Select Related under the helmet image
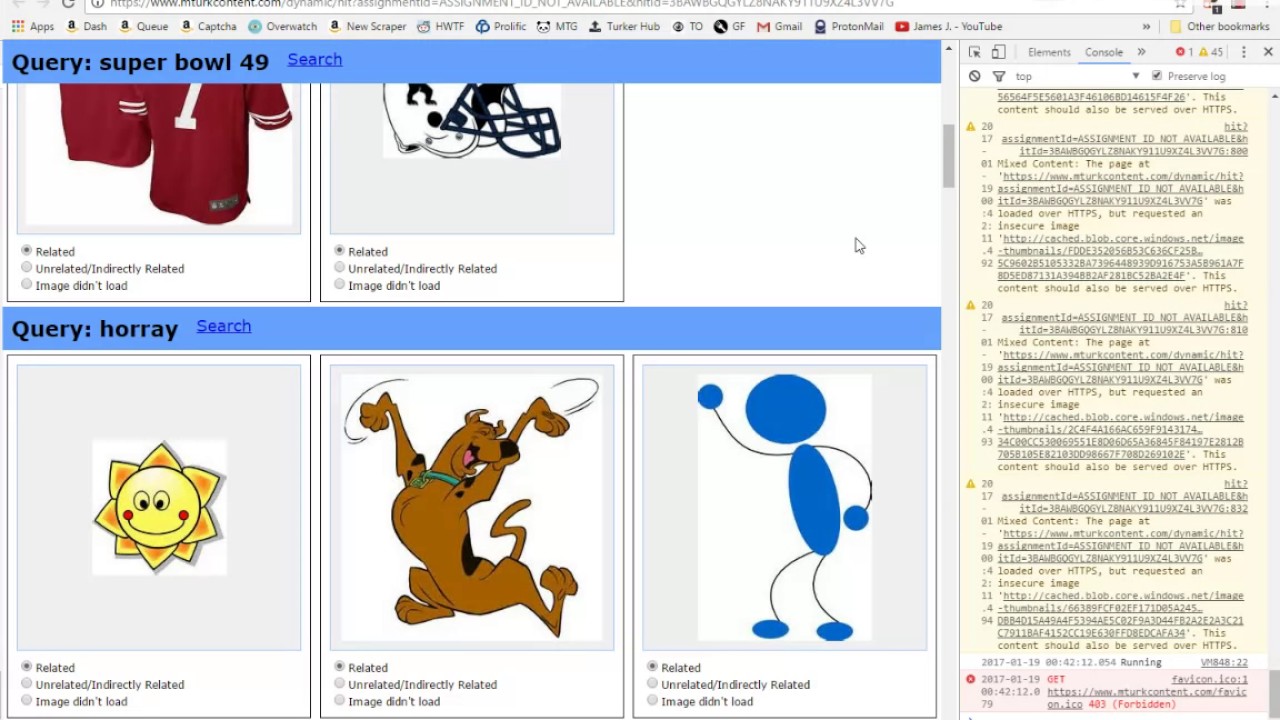1280x720 pixels. click(x=340, y=251)
